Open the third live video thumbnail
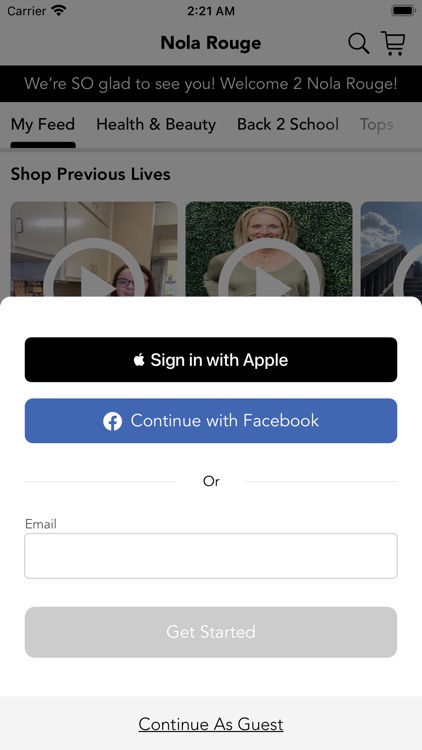The image size is (422, 750). [391, 249]
